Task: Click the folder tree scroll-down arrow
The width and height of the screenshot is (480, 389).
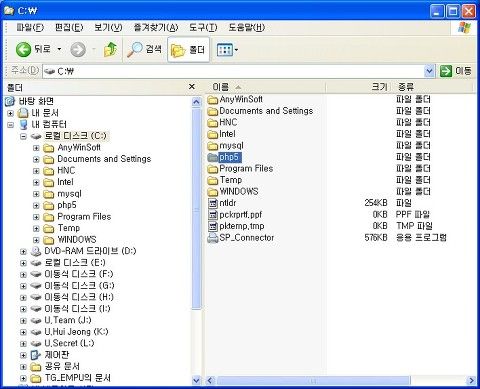Action: pos(196,380)
